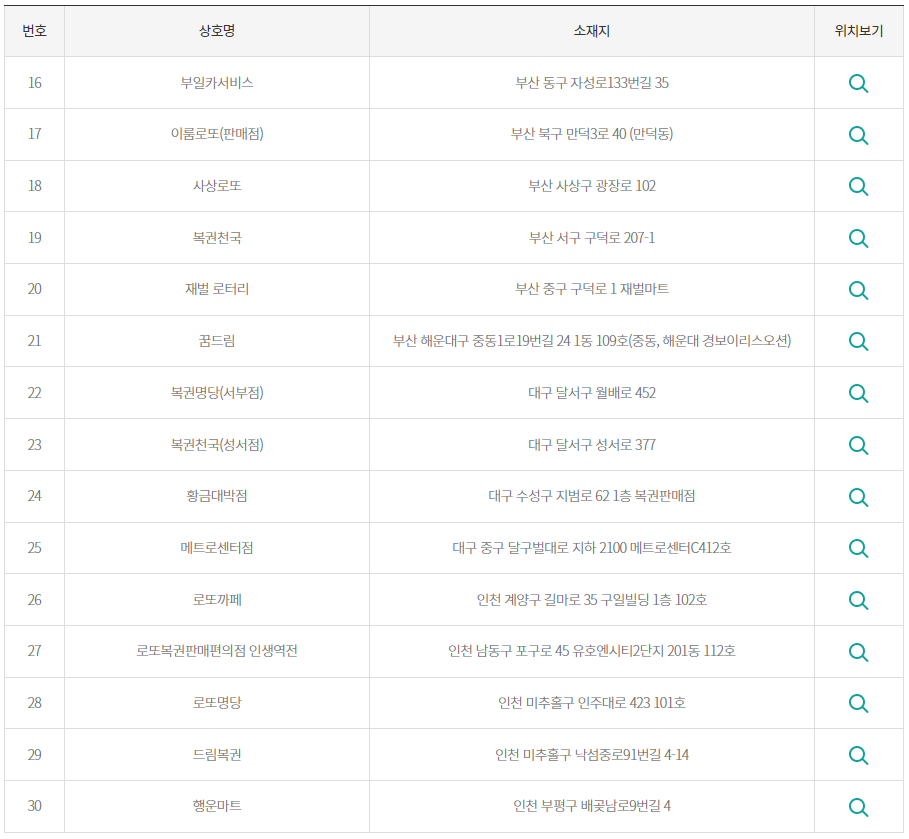Click store name 부일카서비스
The height and width of the screenshot is (839, 909).
click(x=217, y=83)
